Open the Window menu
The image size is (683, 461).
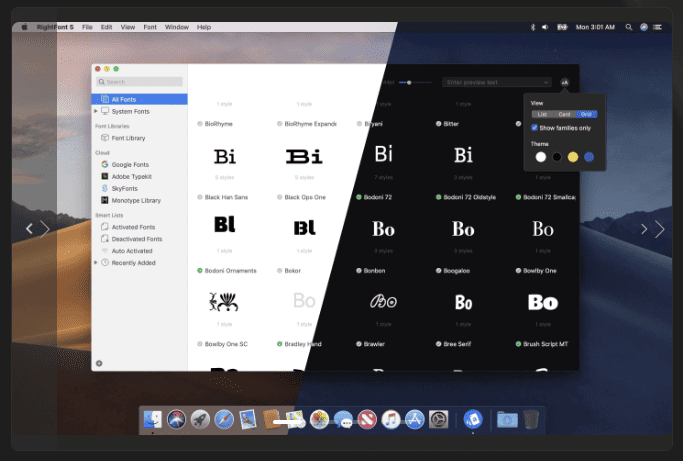pos(176,27)
